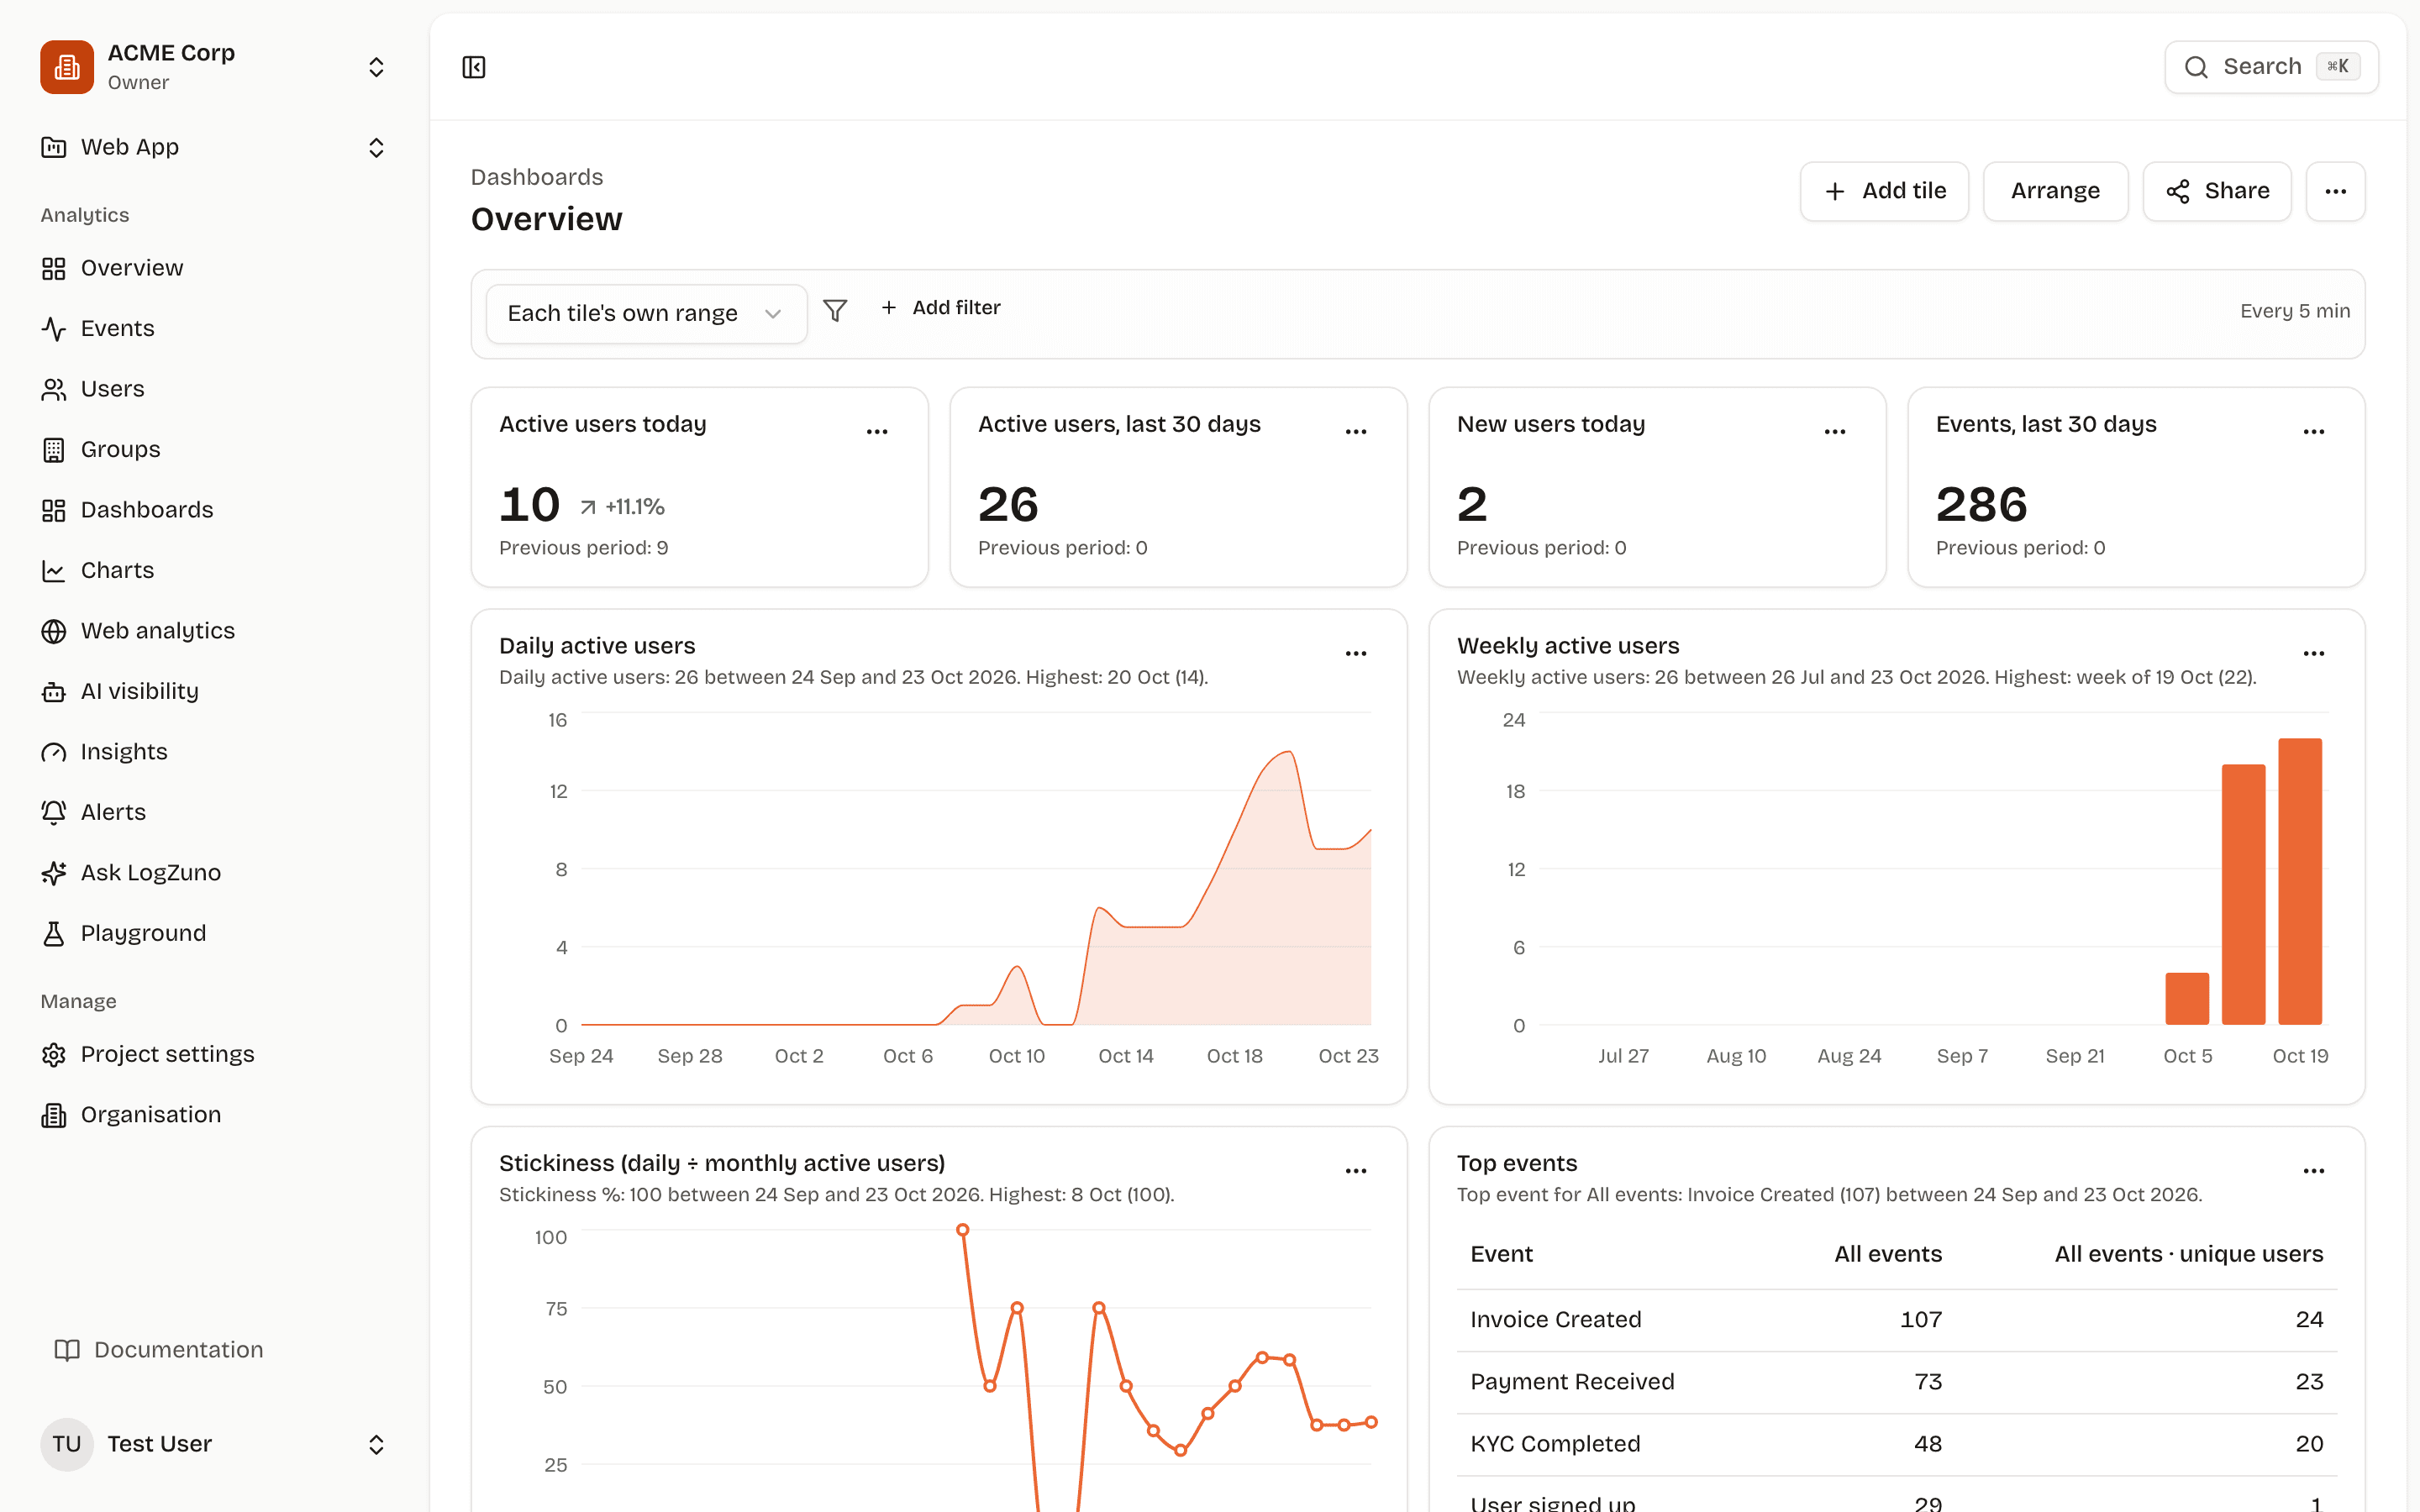The image size is (2420, 1512).
Task: Click Add filter
Action: click(x=940, y=308)
